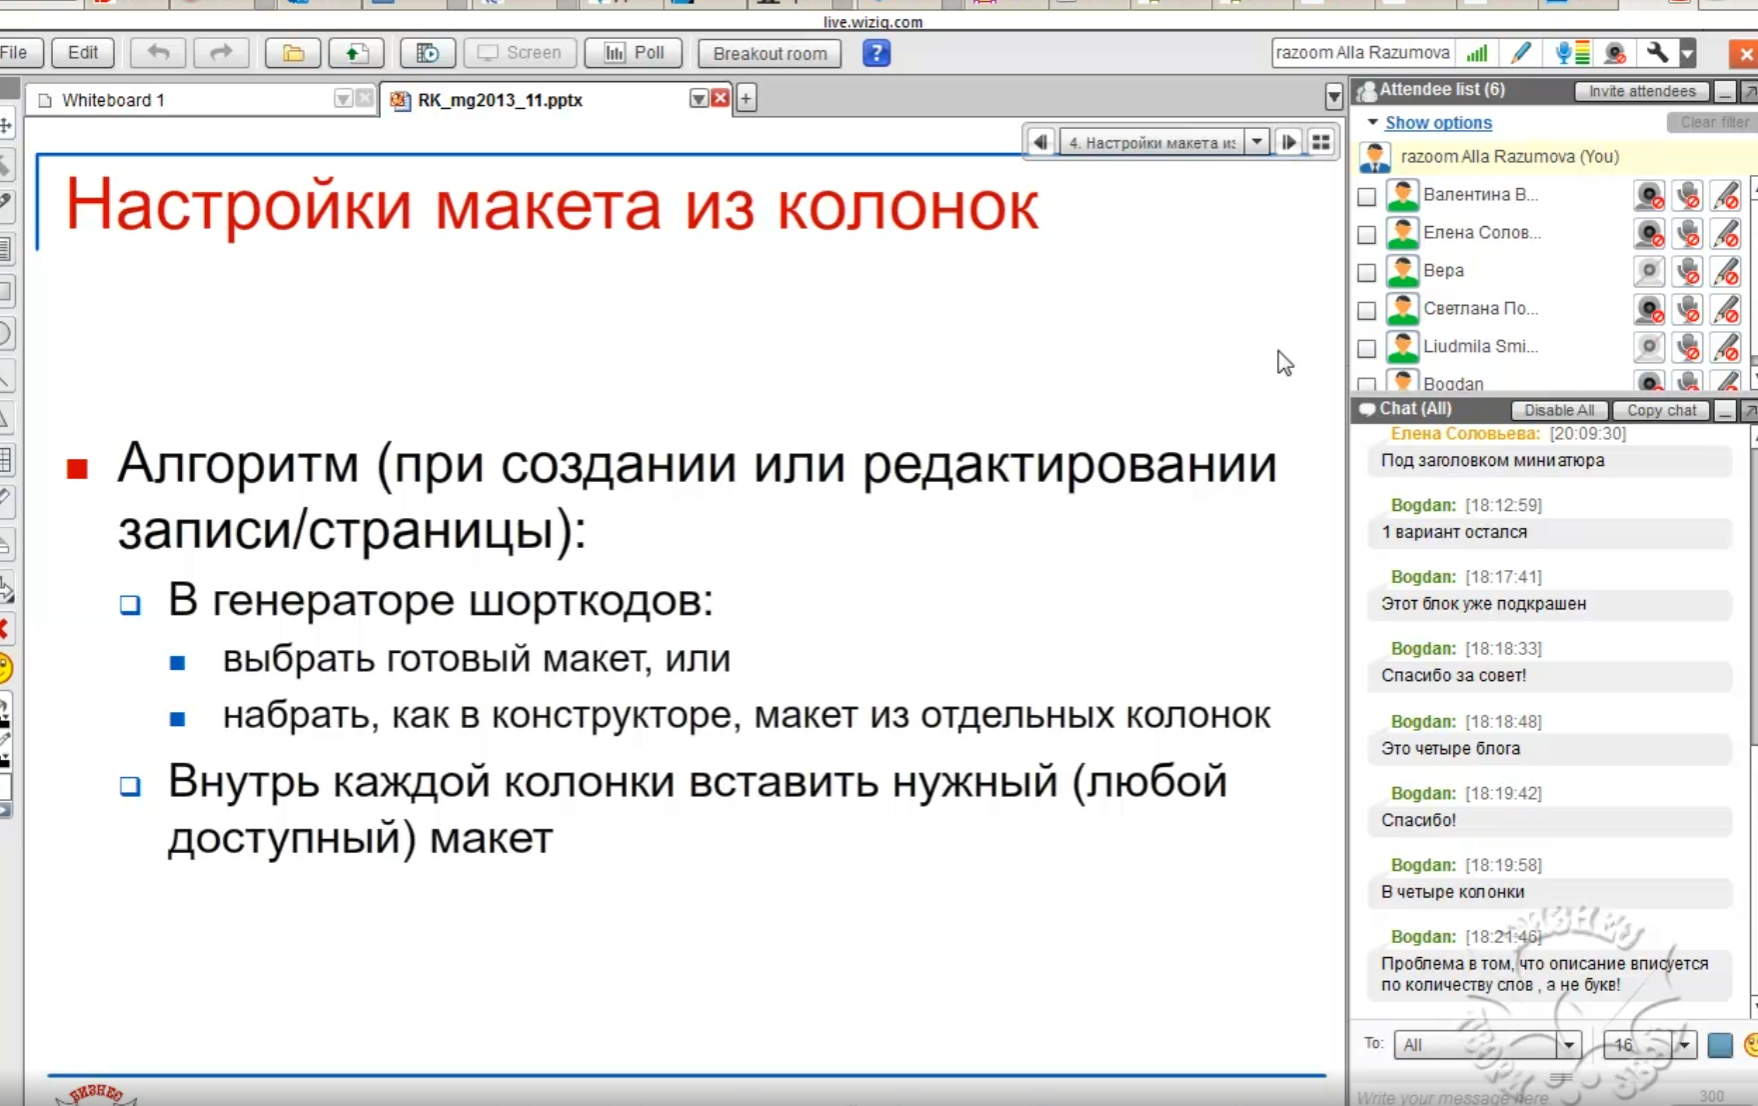This screenshot has height=1106, width=1758.
Task: Open the slide selector dropdown
Action: tap(1257, 142)
